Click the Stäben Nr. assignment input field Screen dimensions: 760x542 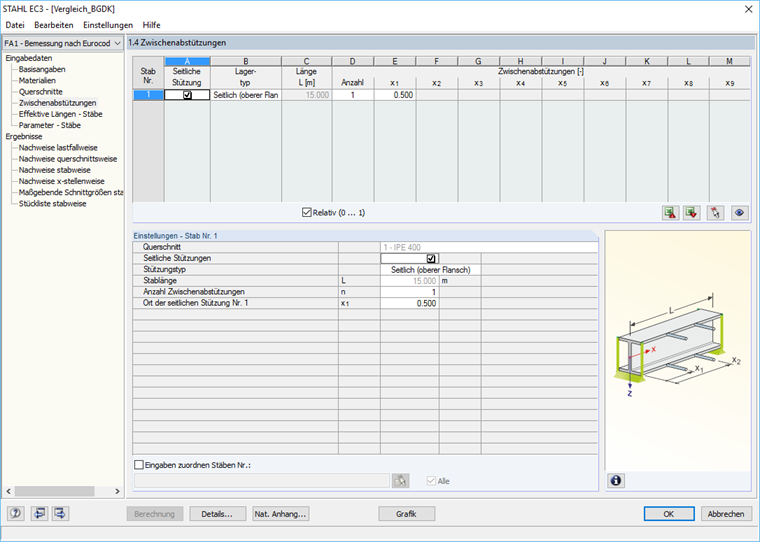(x=262, y=480)
